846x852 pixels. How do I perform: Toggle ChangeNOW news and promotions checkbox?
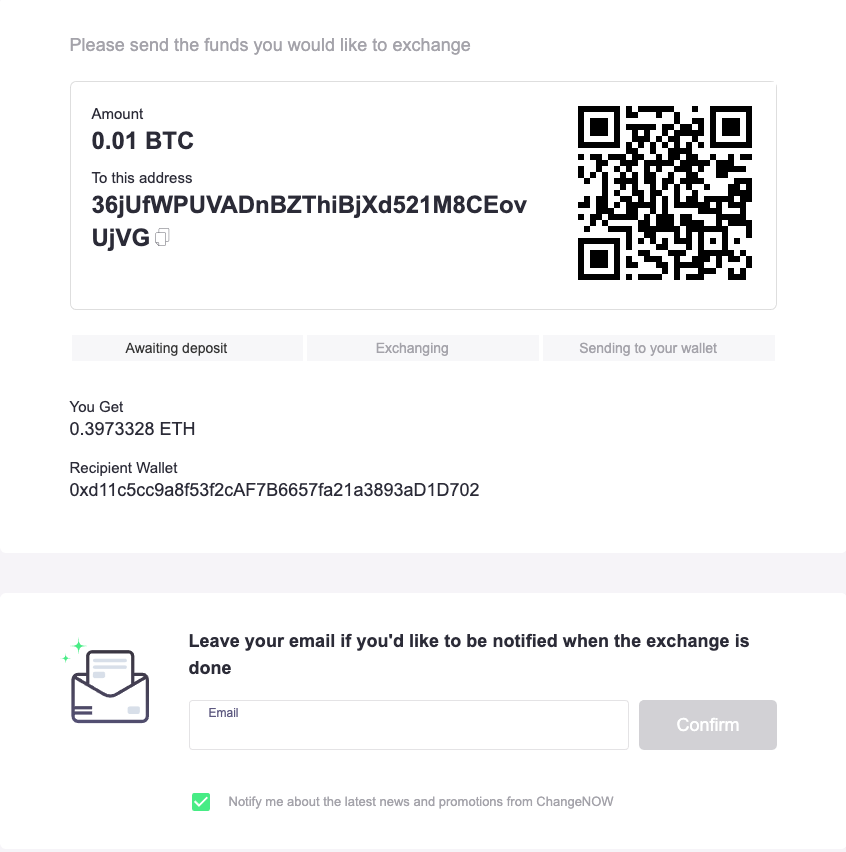[201, 801]
